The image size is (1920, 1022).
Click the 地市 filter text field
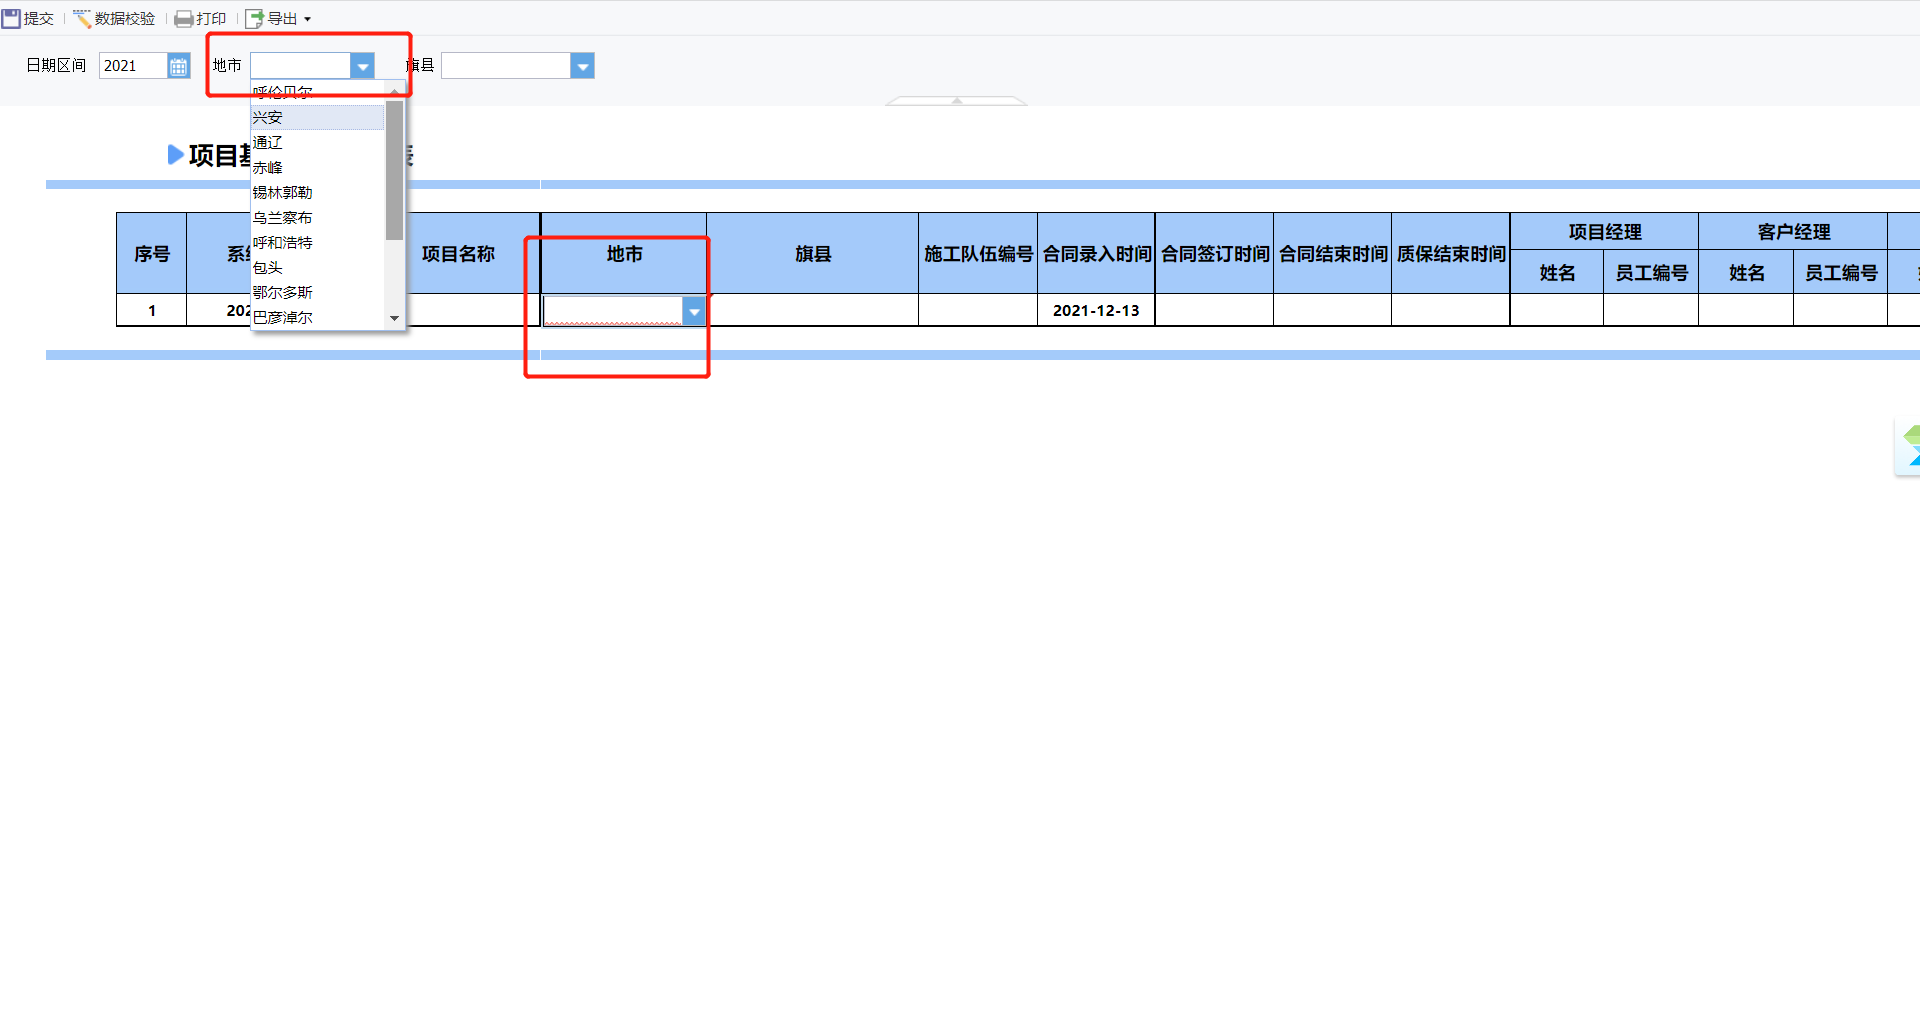click(x=300, y=66)
